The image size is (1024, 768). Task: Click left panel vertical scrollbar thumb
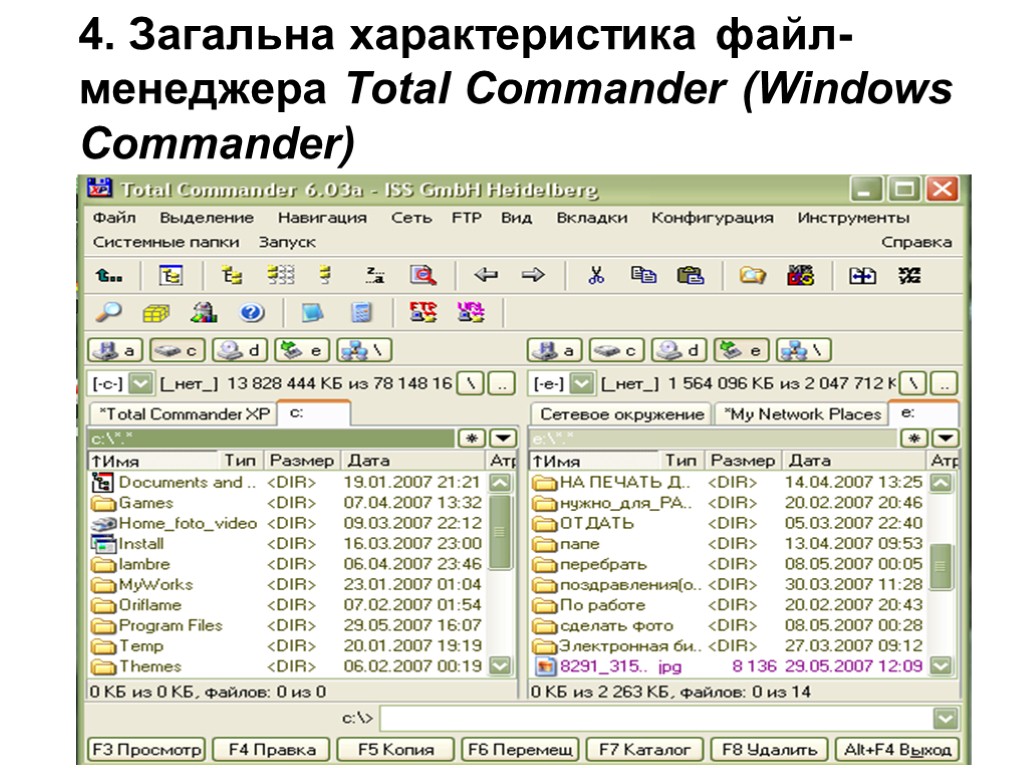[501, 532]
